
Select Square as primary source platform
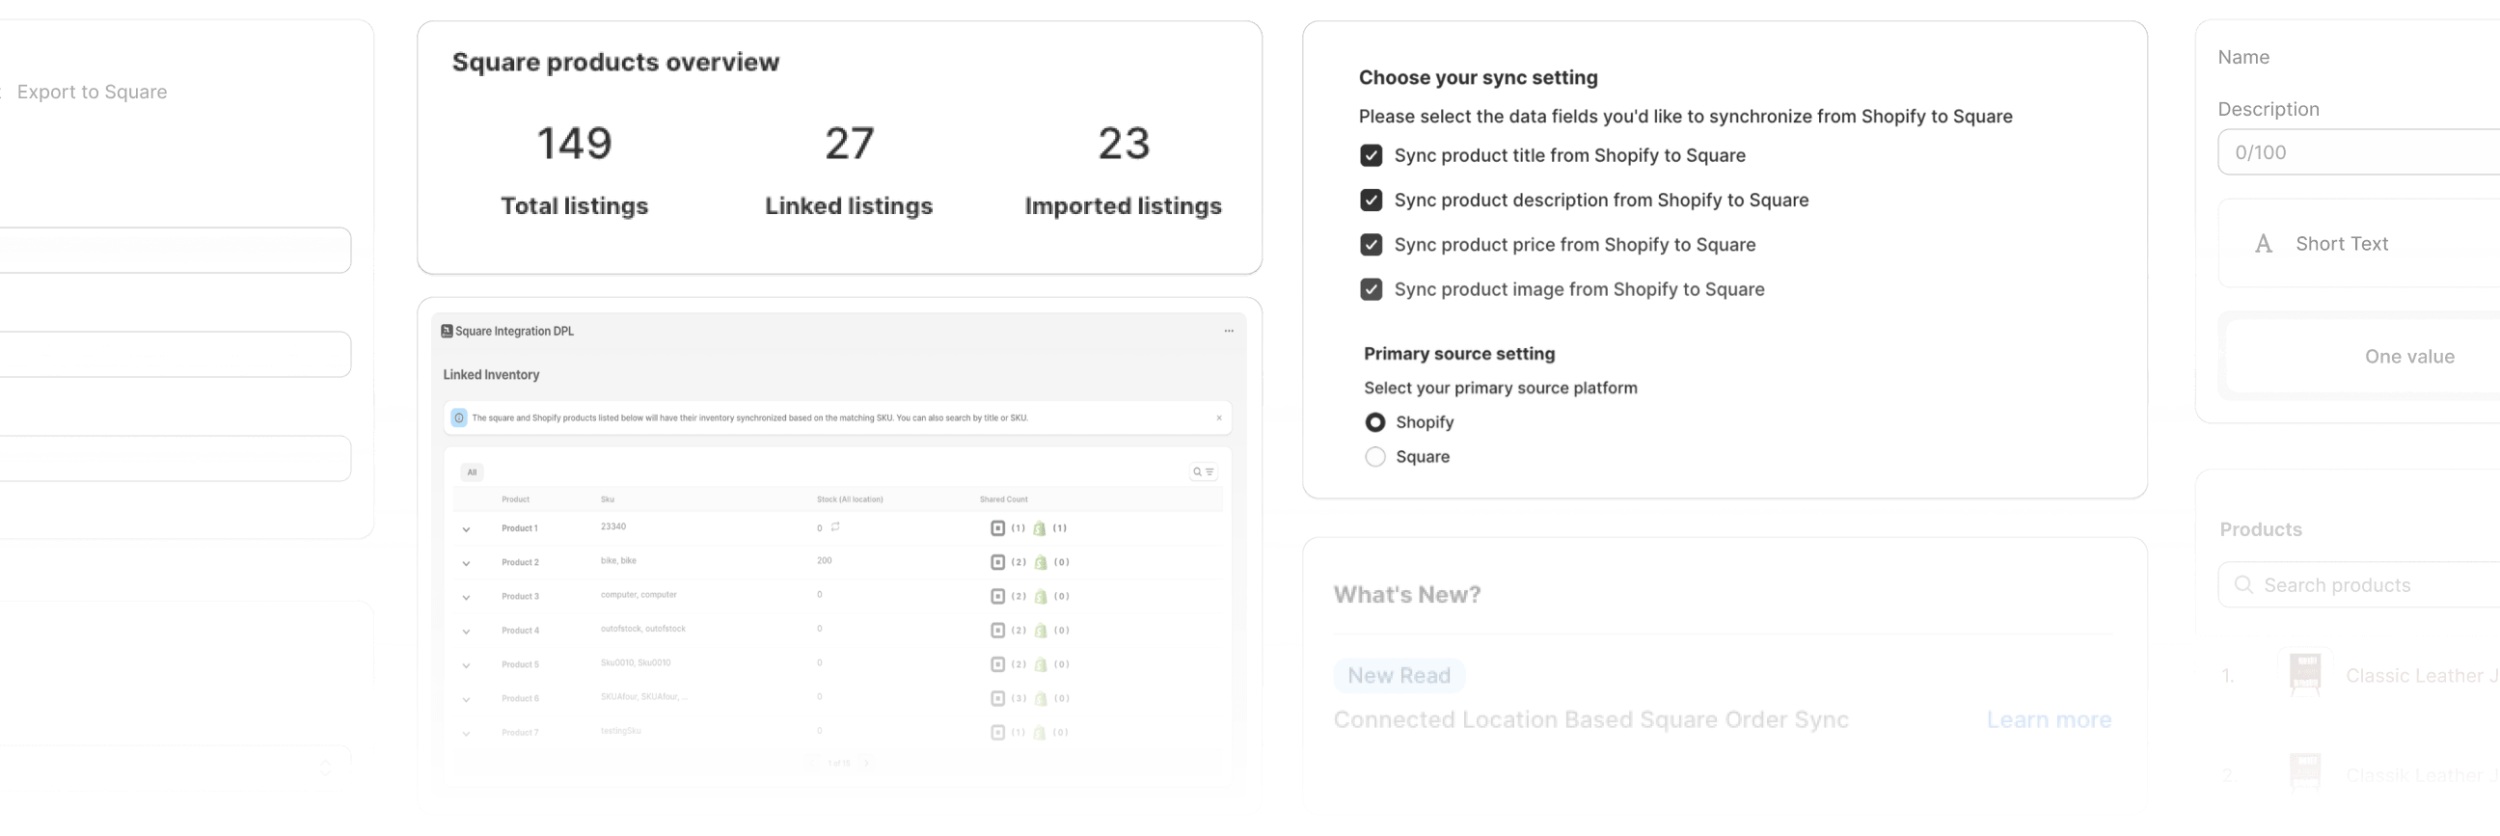1375,456
